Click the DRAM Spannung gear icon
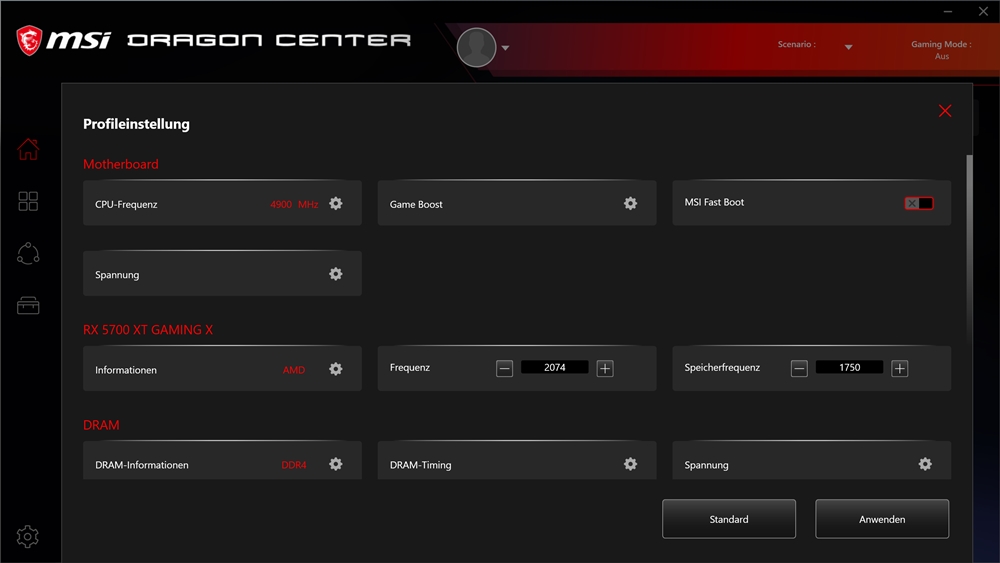1000x563 pixels. (x=925, y=464)
